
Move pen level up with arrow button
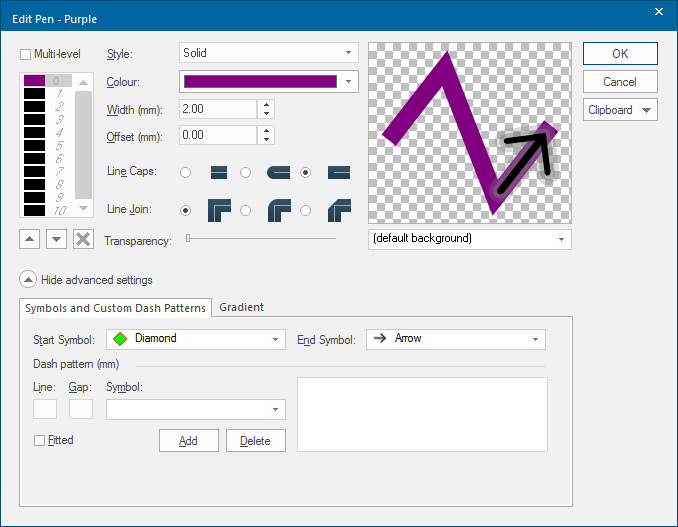pos(29,239)
